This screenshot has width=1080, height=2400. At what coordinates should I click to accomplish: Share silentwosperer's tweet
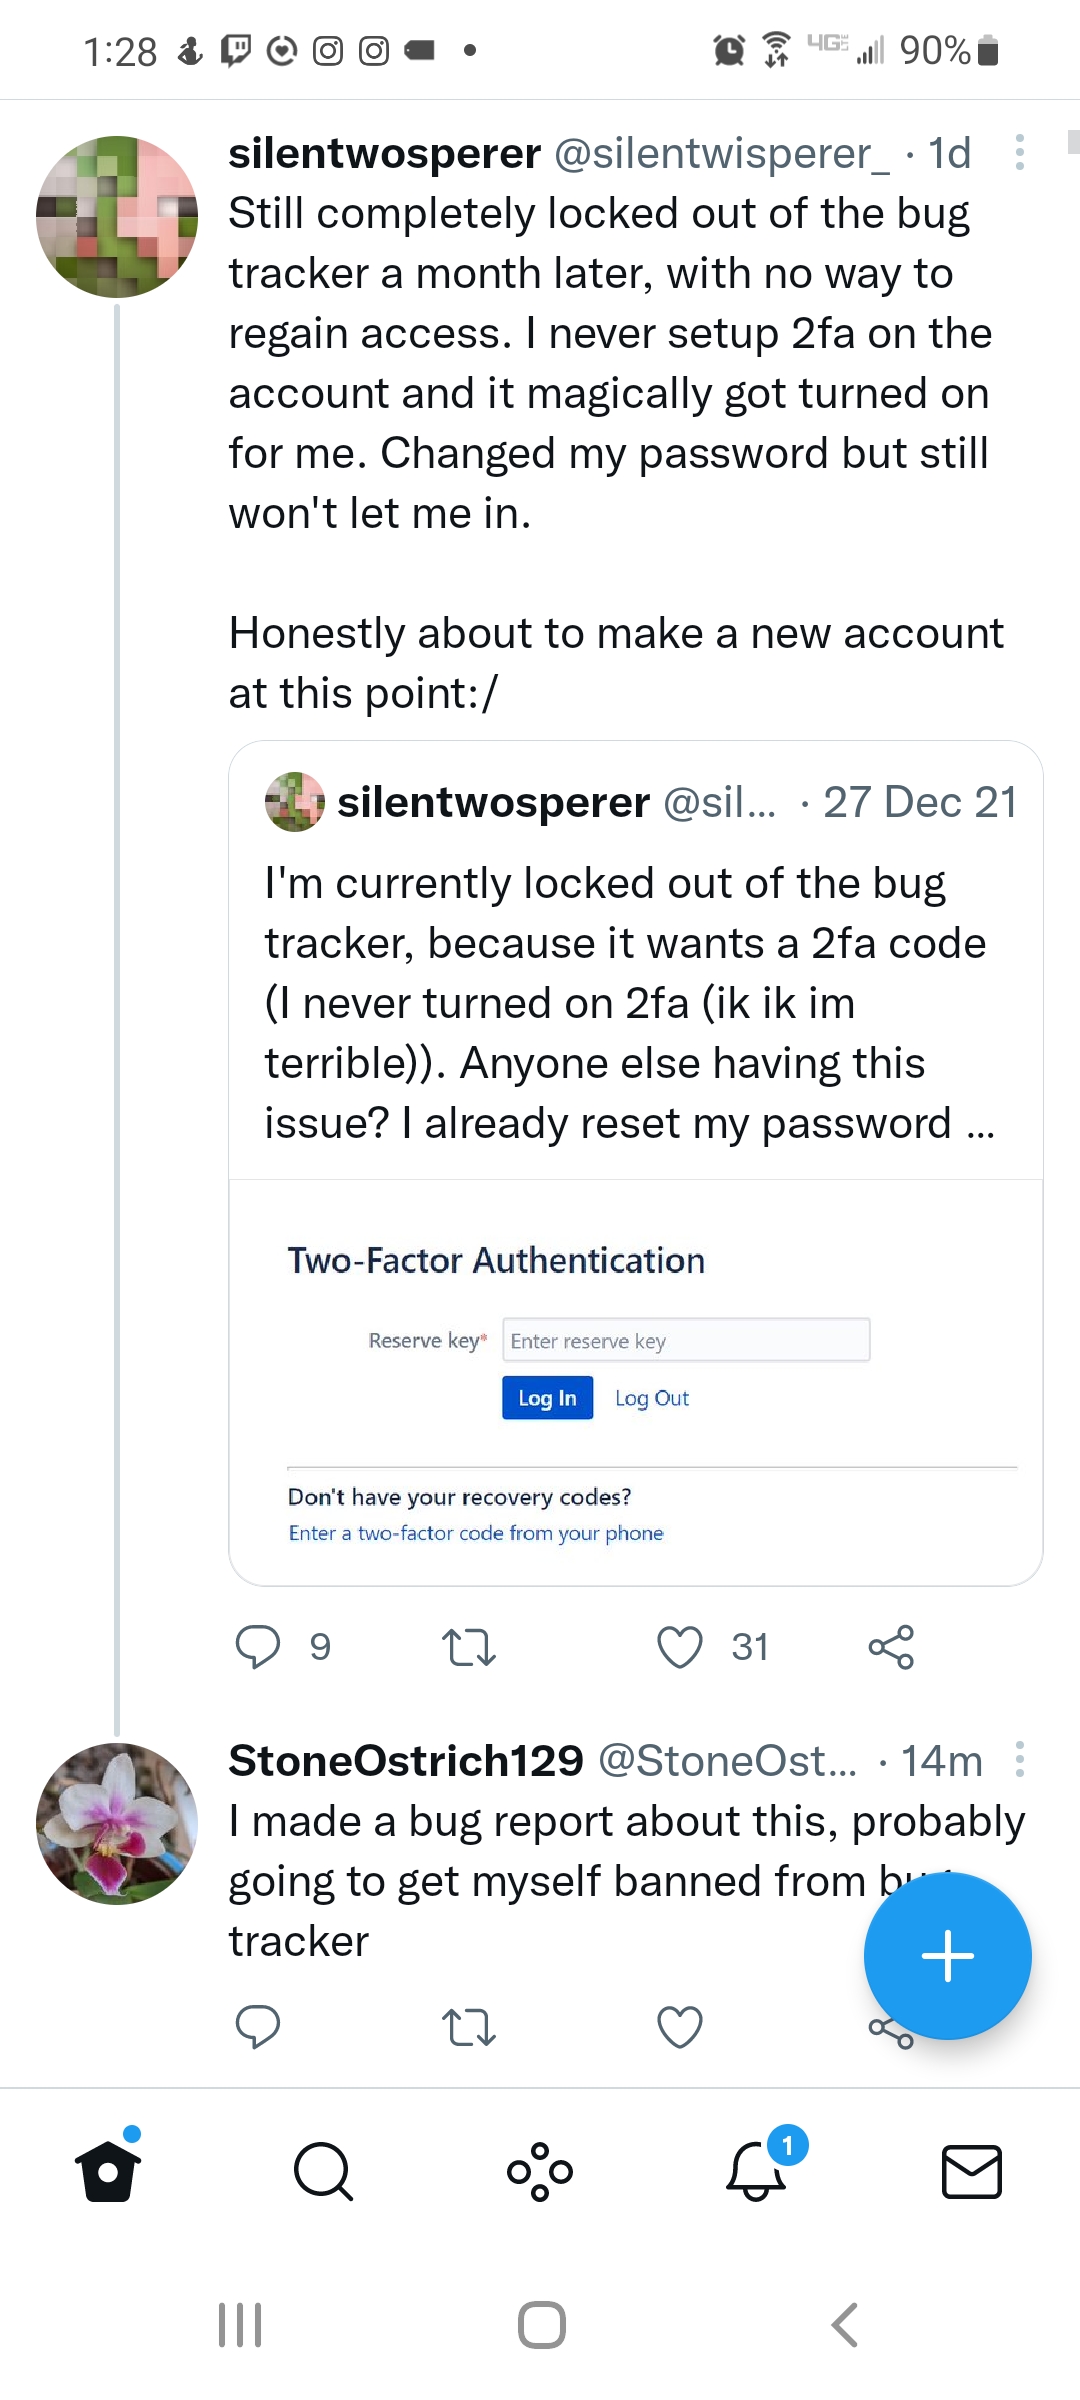click(x=891, y=1647)
